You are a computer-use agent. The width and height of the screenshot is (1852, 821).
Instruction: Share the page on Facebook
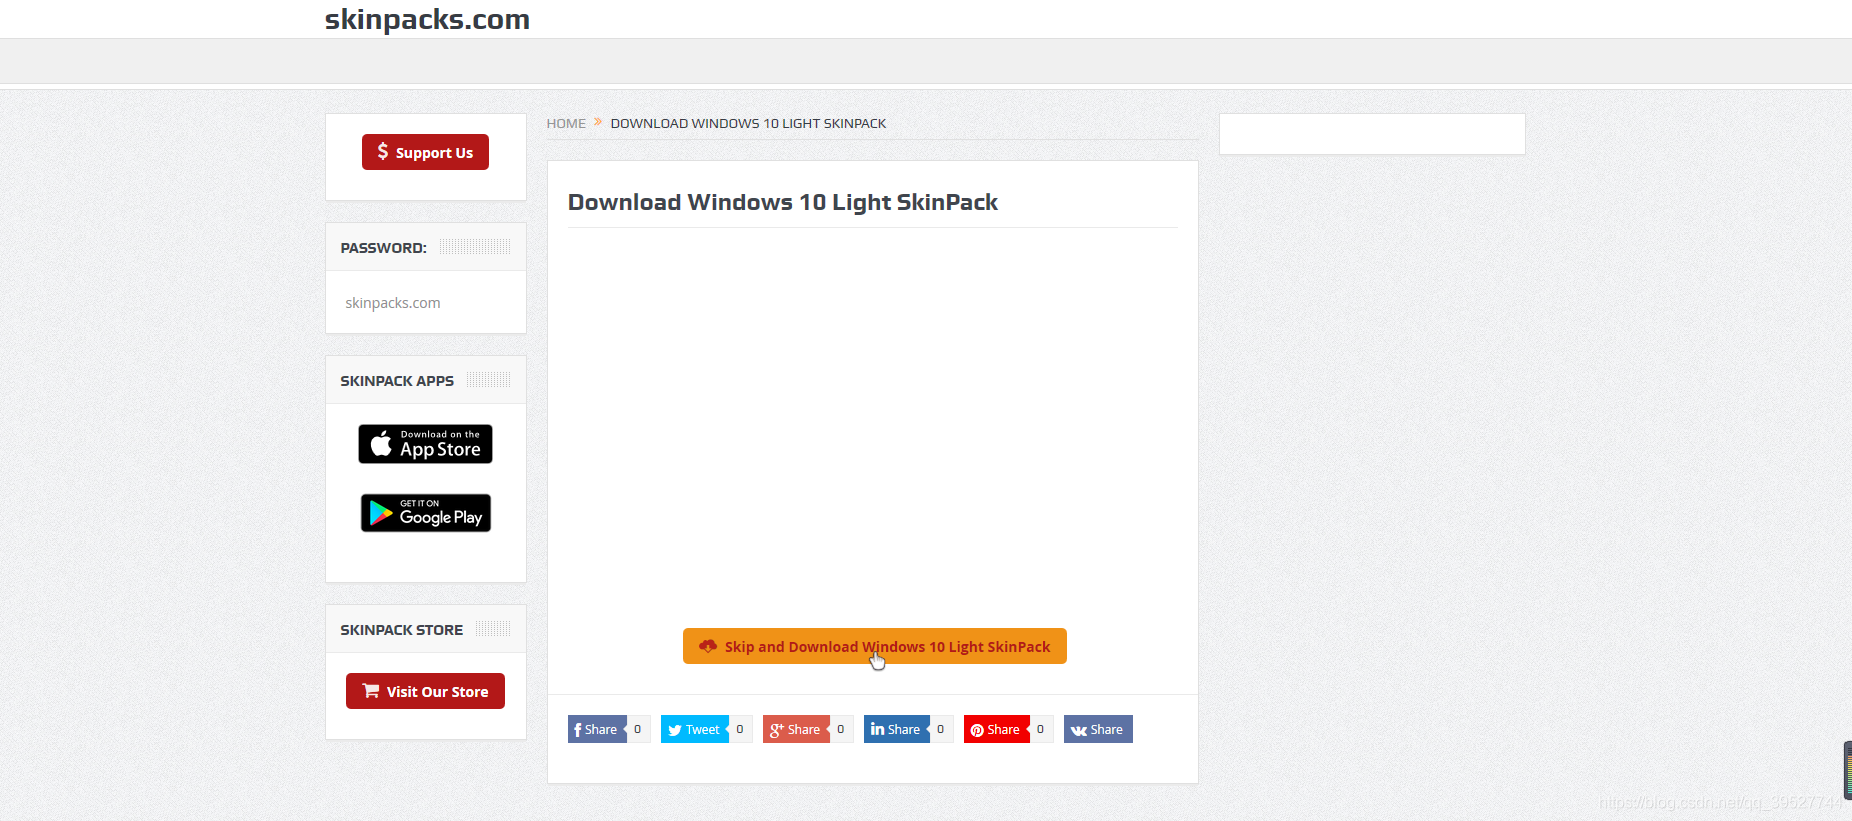(597, 729)
